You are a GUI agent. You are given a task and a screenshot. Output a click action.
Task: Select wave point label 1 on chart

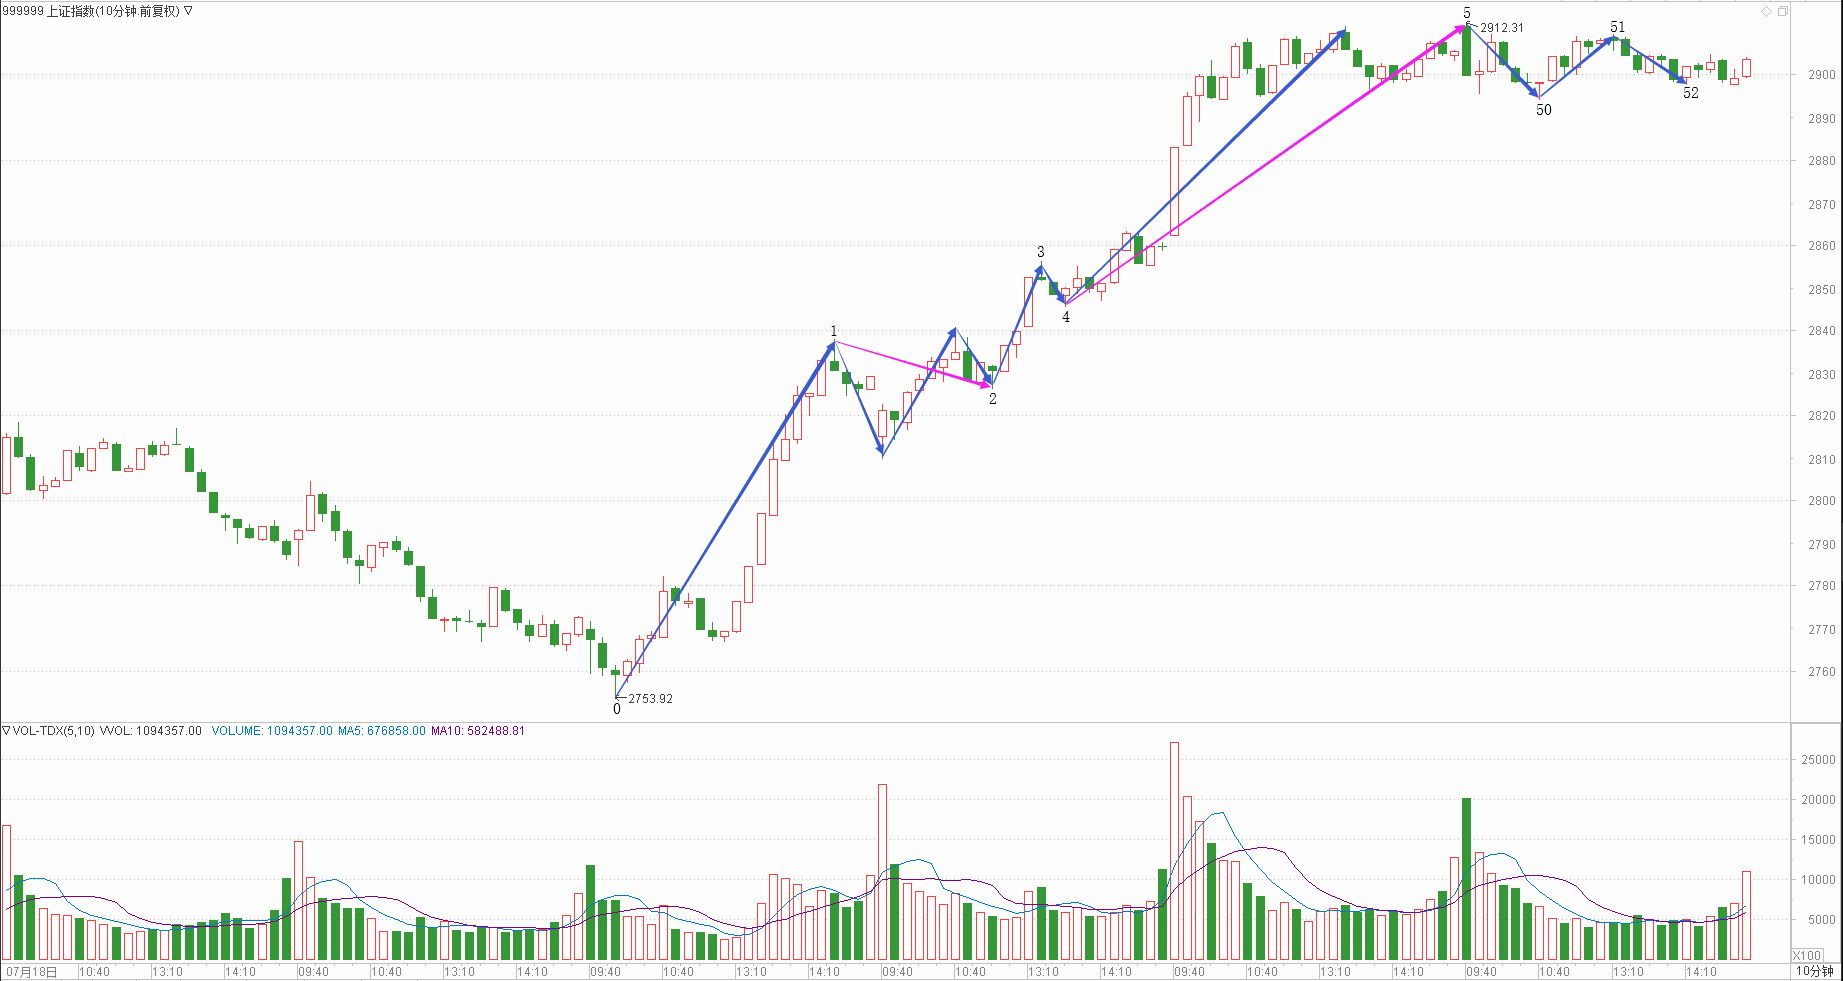tap(834, 331)
